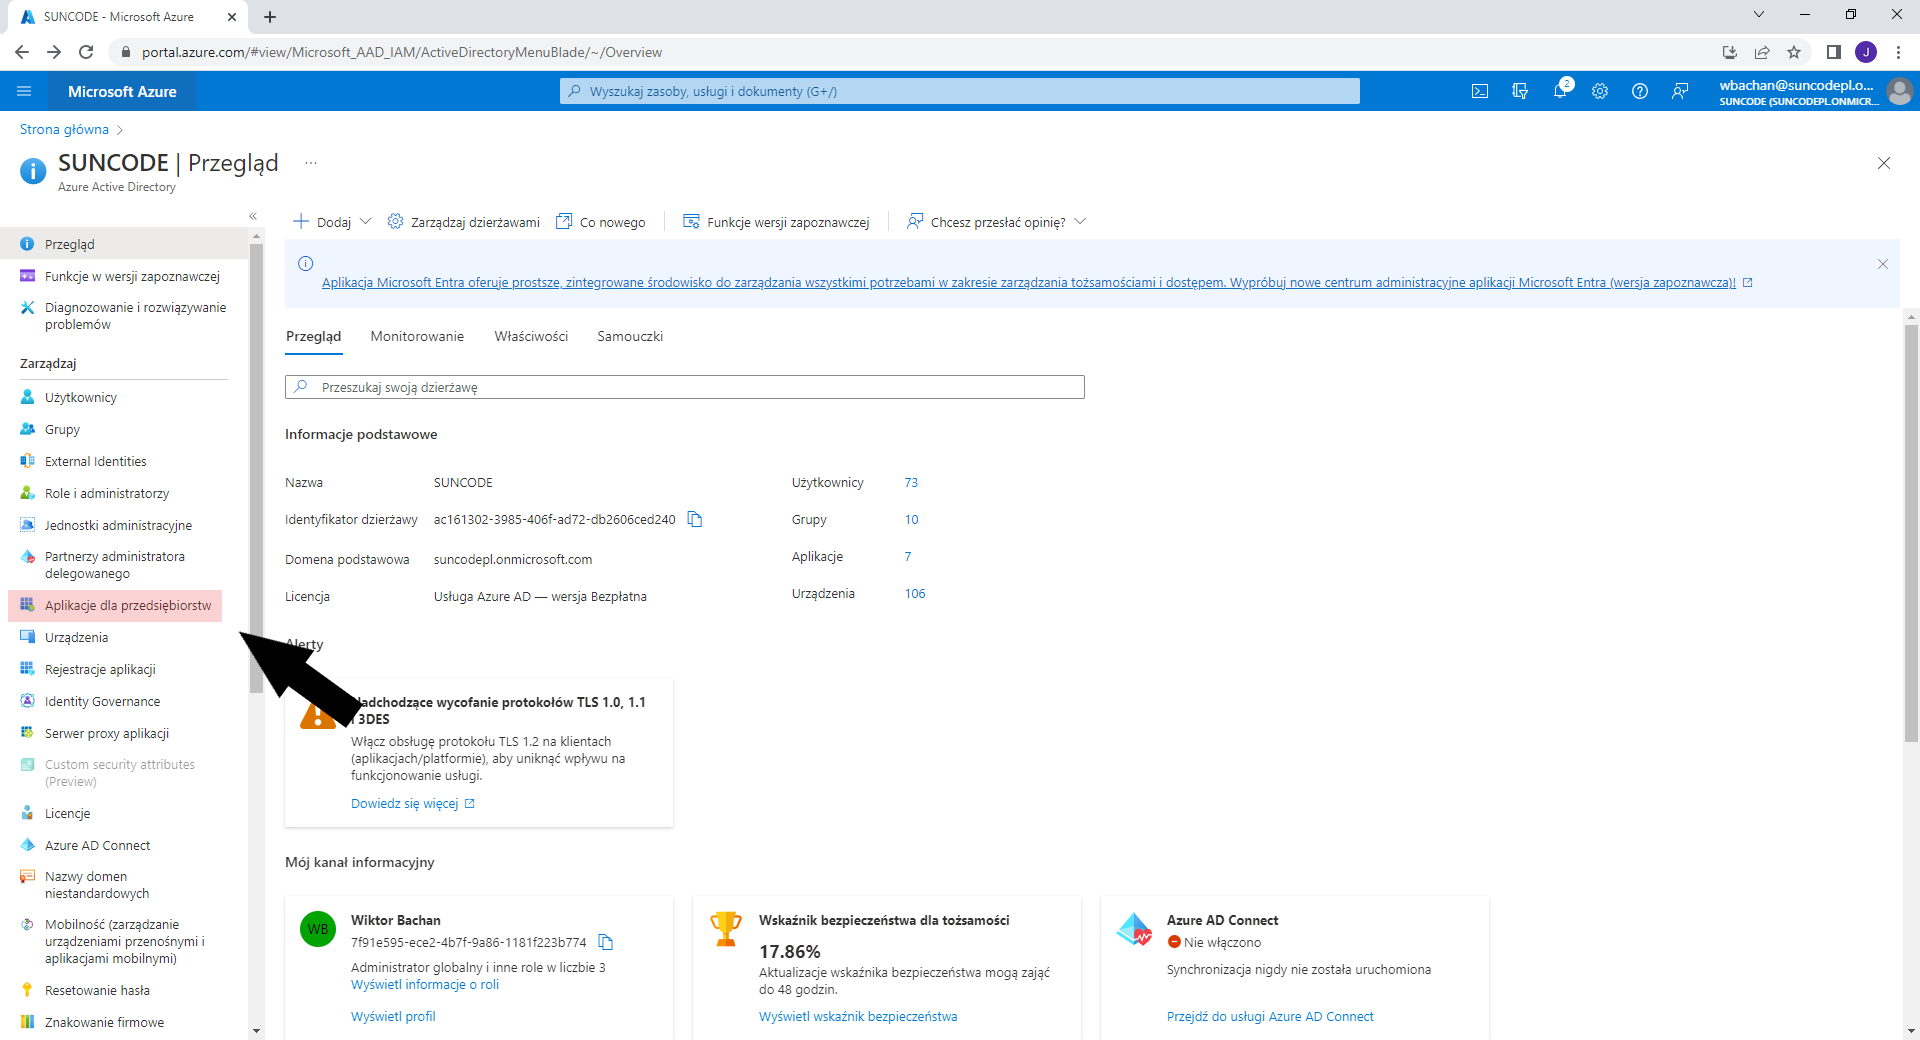1920x1040 pixels.
Task: Click the help question mark icon
Action: click(1640, 91)
